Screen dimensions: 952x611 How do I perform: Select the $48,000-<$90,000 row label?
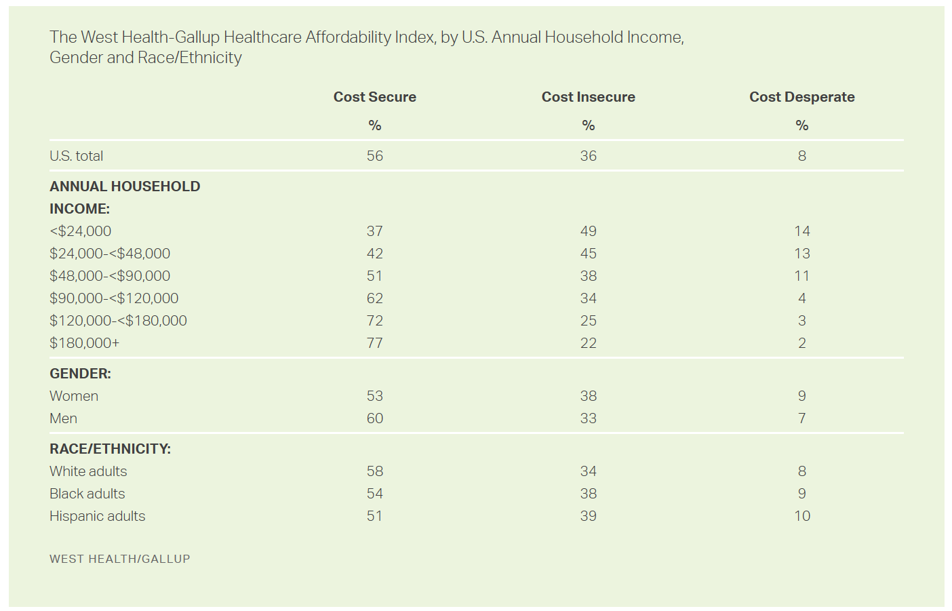point(110,276)
